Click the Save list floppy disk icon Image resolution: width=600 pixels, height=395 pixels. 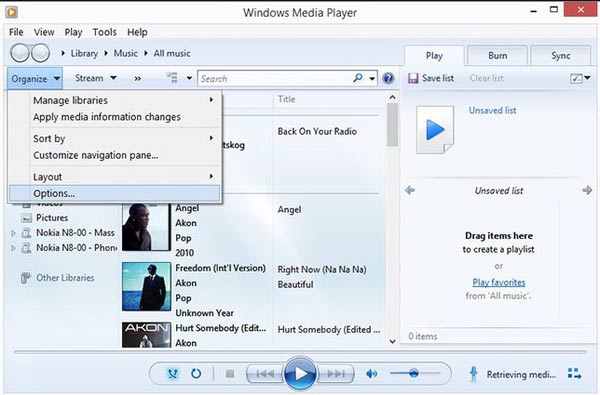click(x=413, y=78)
